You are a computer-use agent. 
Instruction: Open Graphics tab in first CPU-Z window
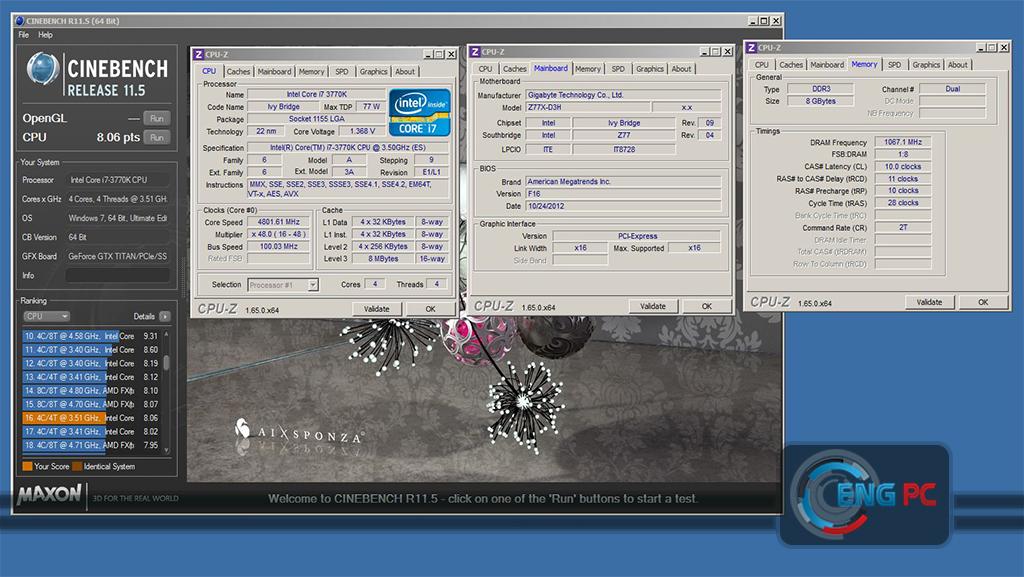pyautogui.click(x=374, y=72)
